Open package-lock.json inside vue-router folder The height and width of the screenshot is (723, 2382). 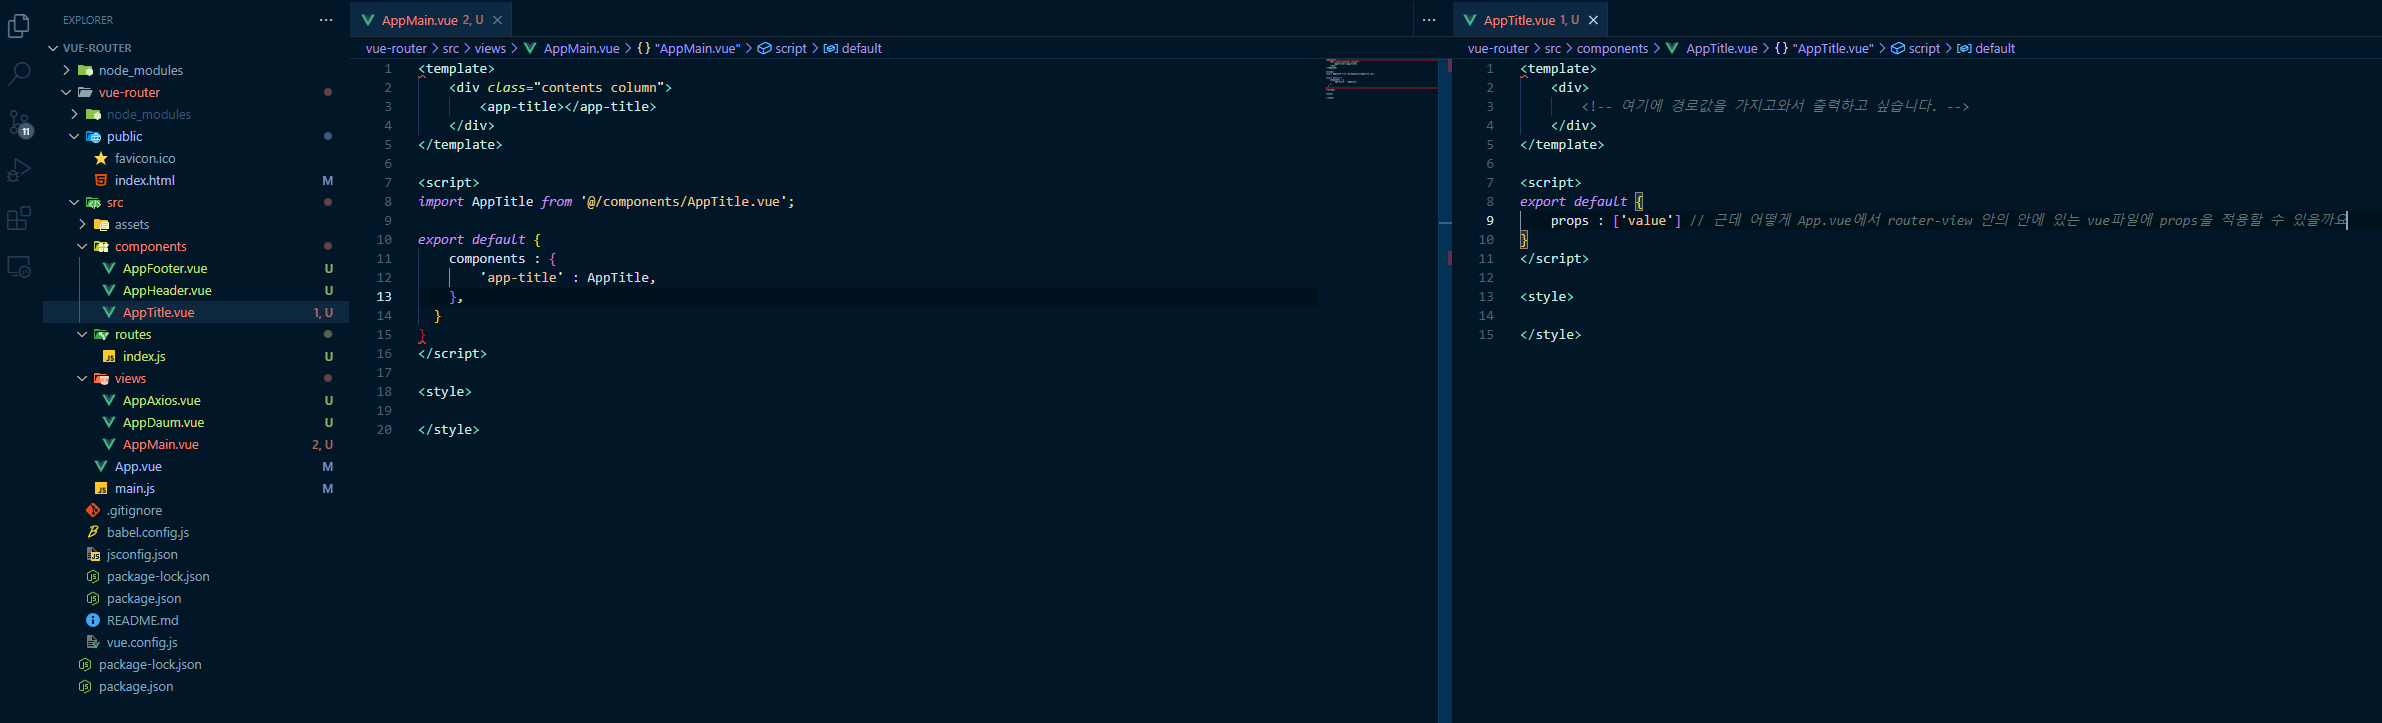196,576
